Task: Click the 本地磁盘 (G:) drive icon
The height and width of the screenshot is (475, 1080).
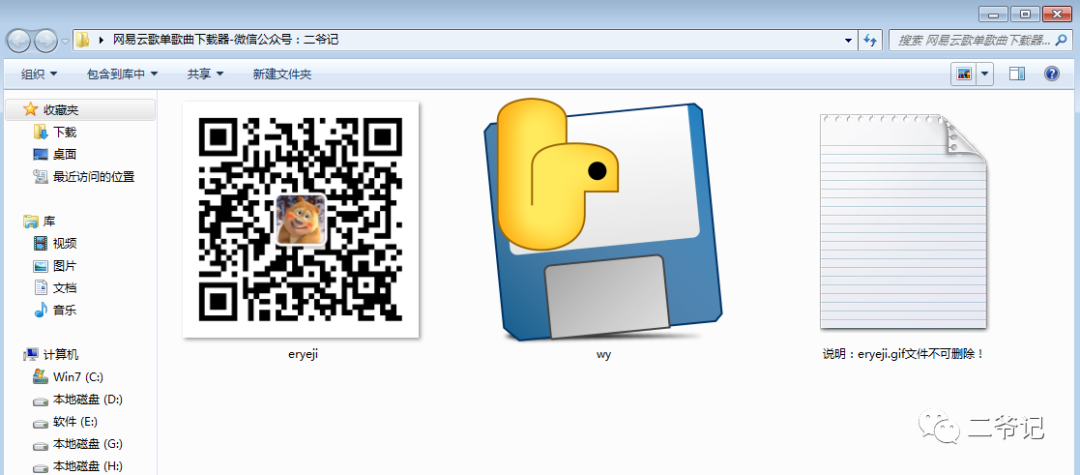Action: 41,445
